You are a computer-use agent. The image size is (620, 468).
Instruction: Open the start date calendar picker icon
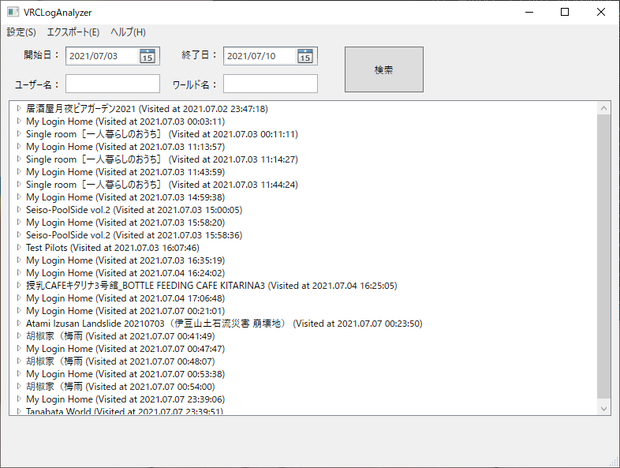[147, 56]
